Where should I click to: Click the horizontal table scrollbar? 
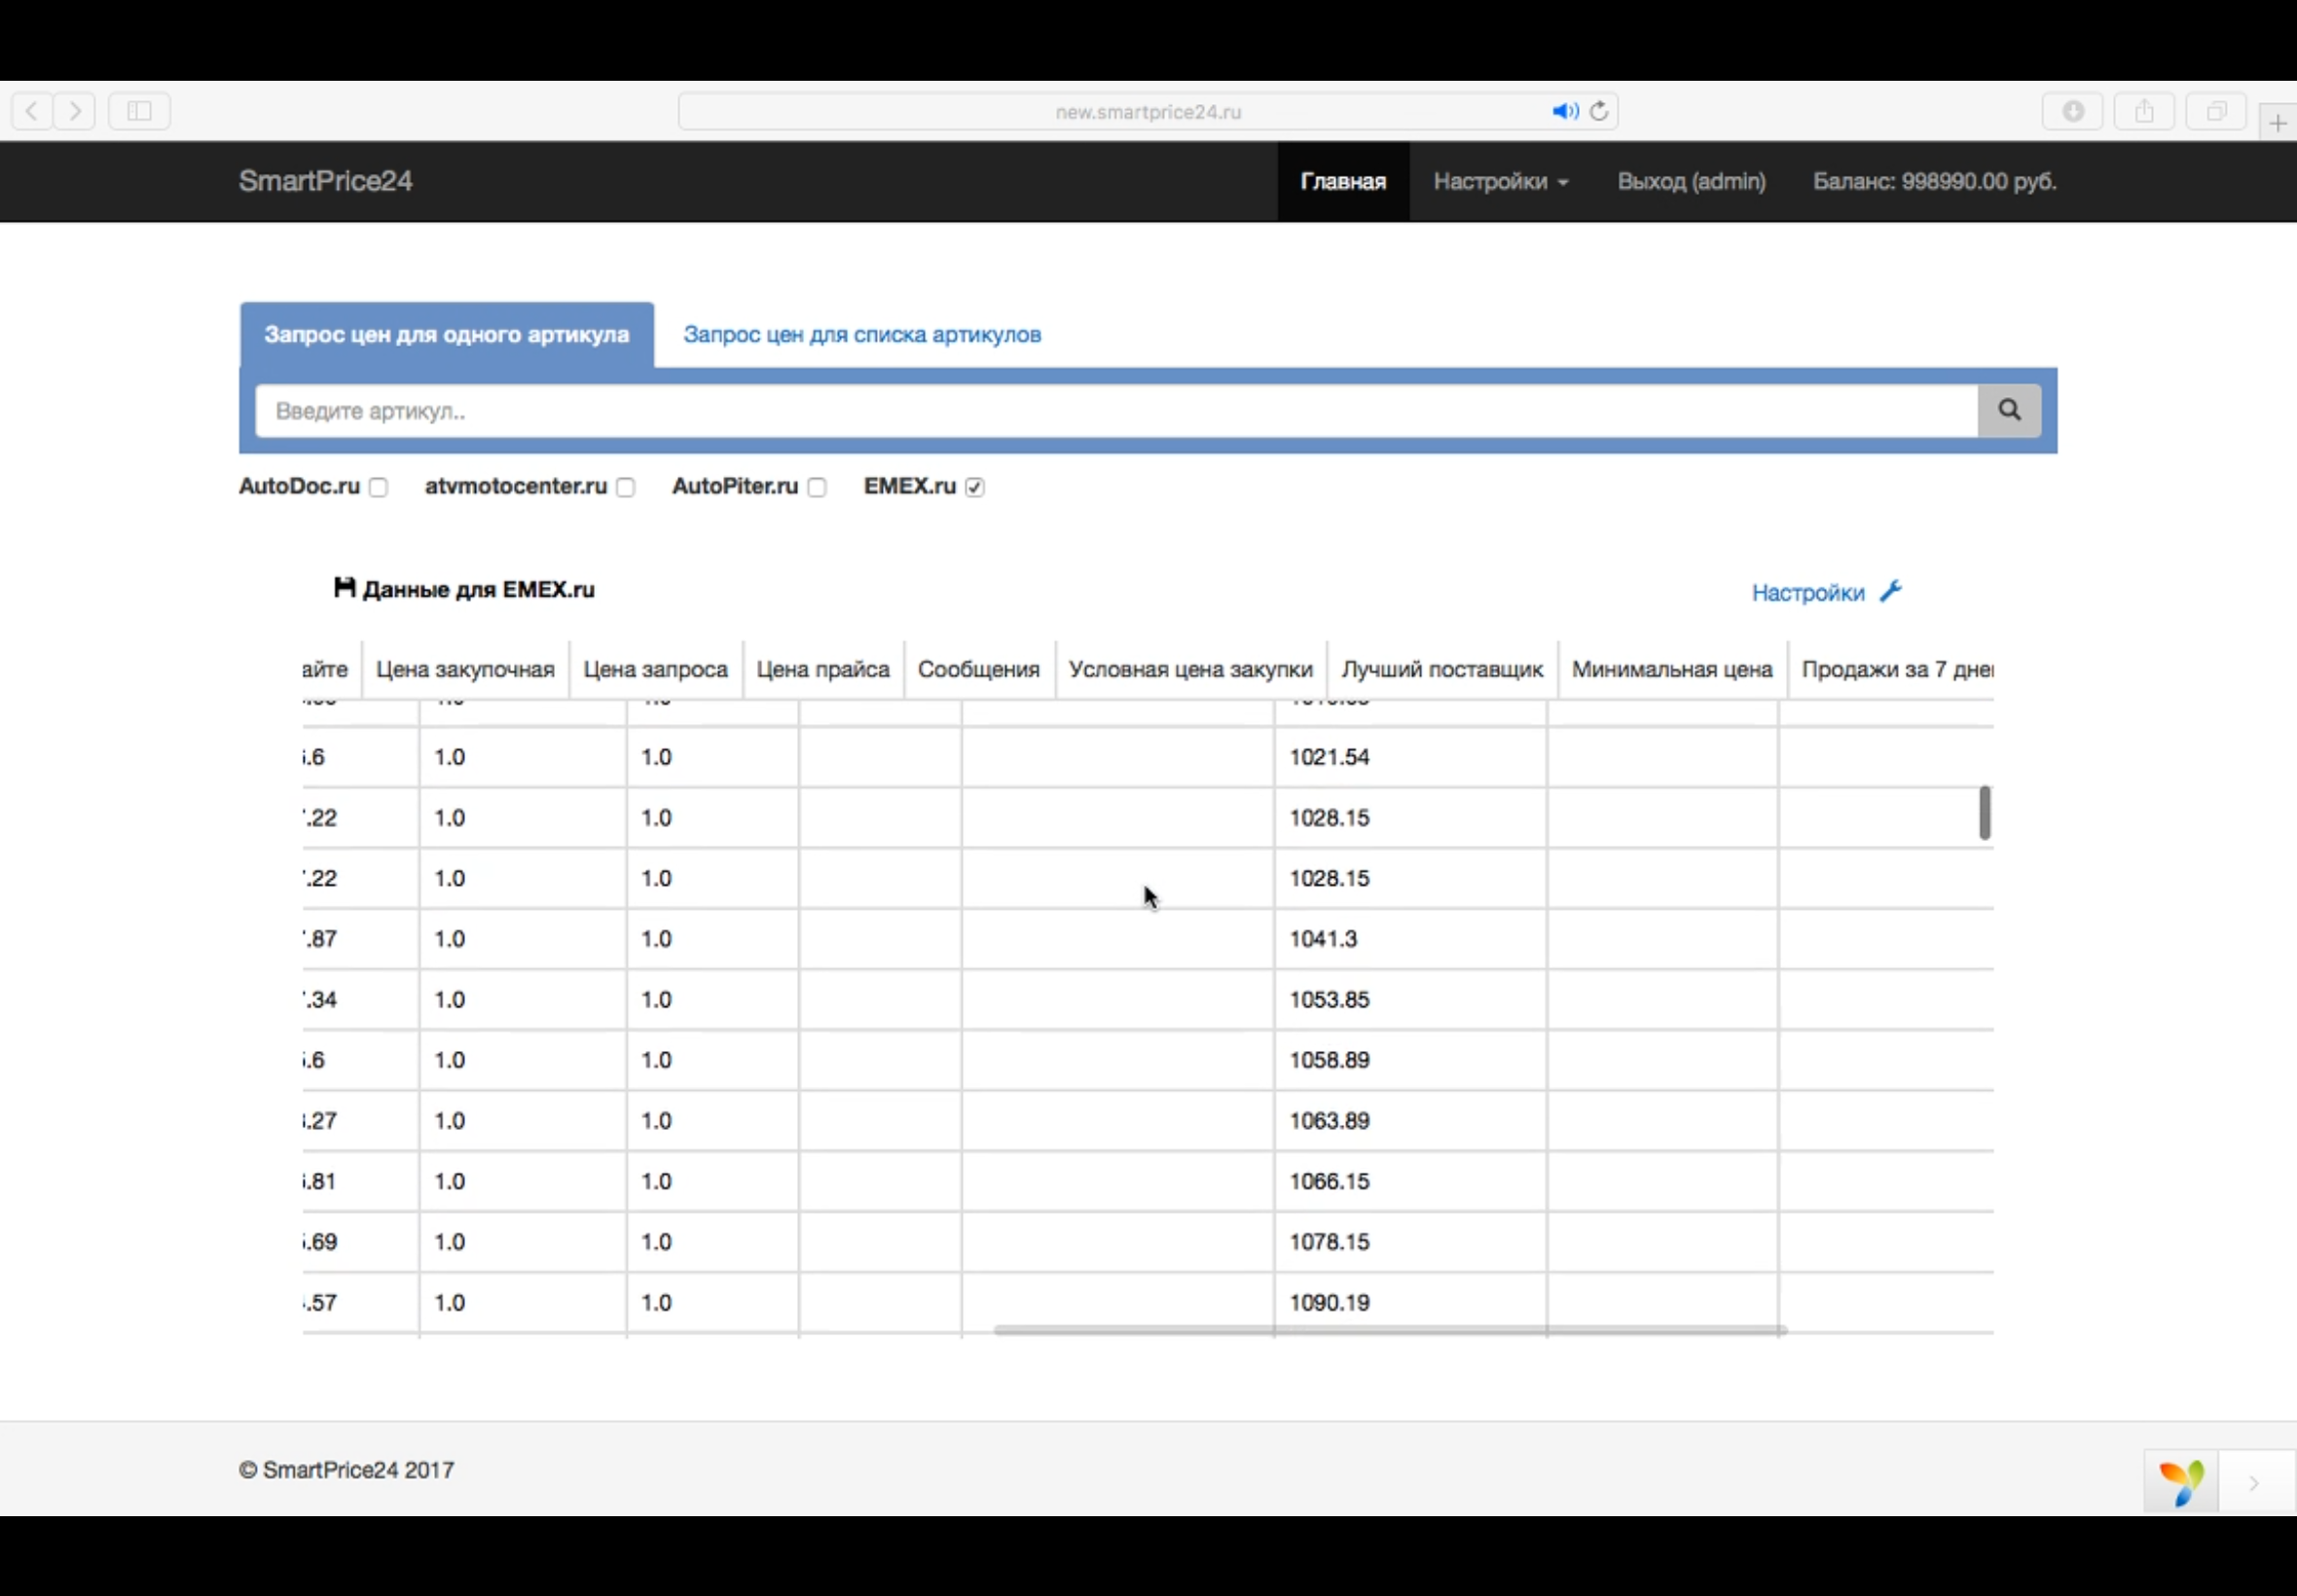(x=1390, y=1330)
